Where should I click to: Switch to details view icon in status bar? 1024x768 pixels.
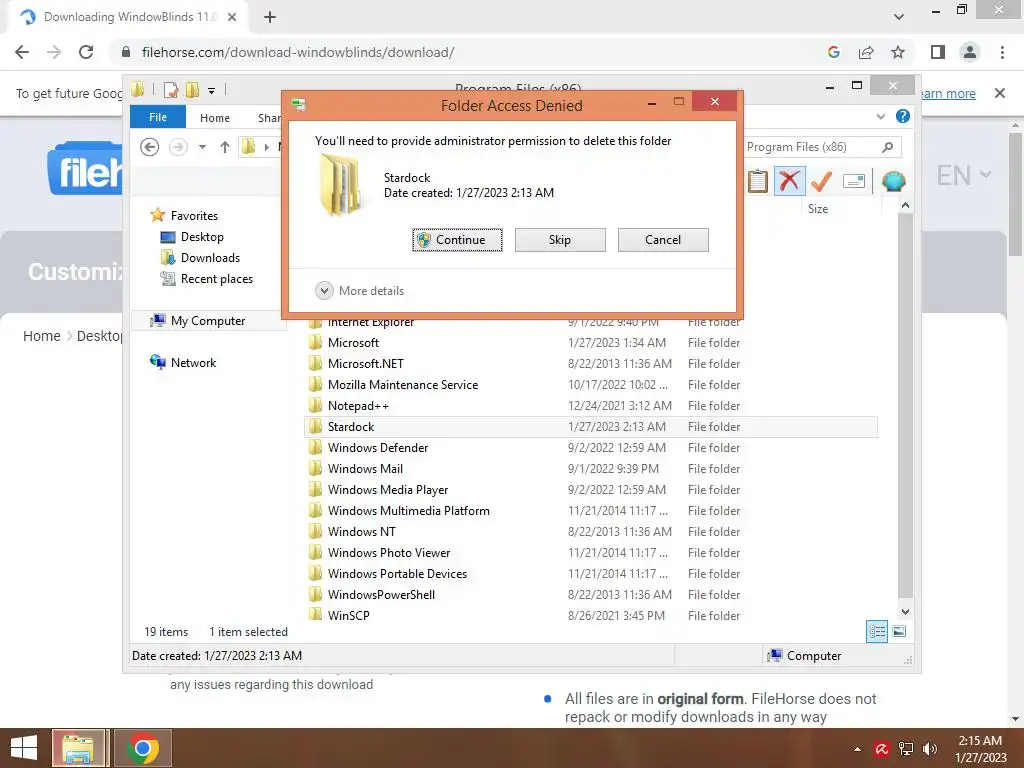click(877, 632)
